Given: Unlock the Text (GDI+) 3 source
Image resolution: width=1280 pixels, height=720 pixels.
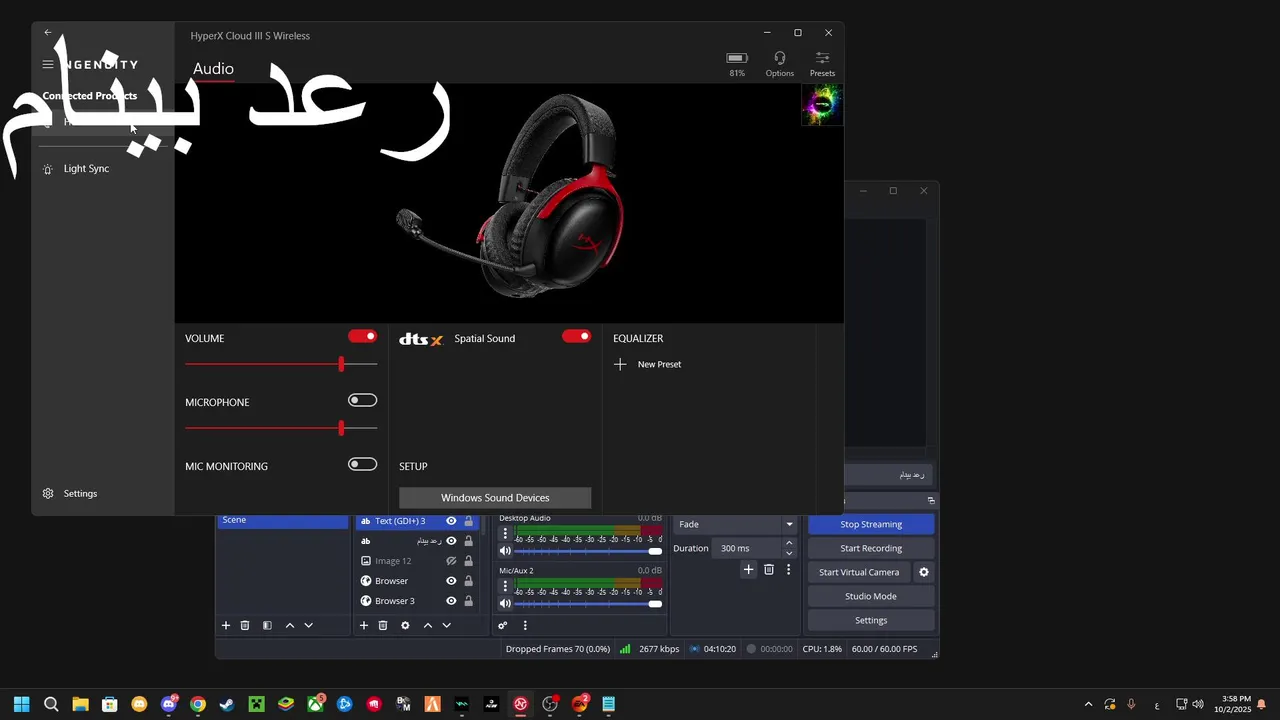Looking at the screenshot, I should [468, 521].
